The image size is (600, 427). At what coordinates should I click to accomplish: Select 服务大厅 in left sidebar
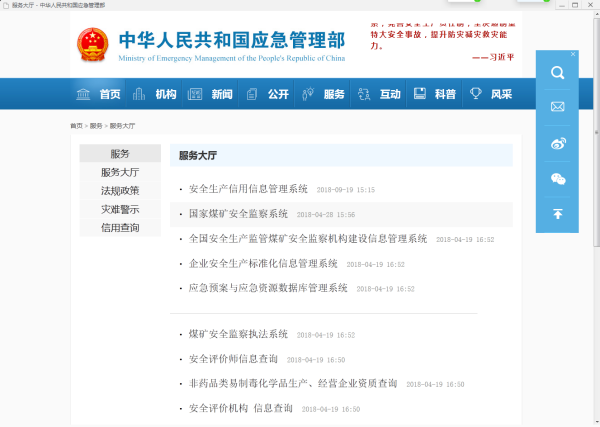120,172
